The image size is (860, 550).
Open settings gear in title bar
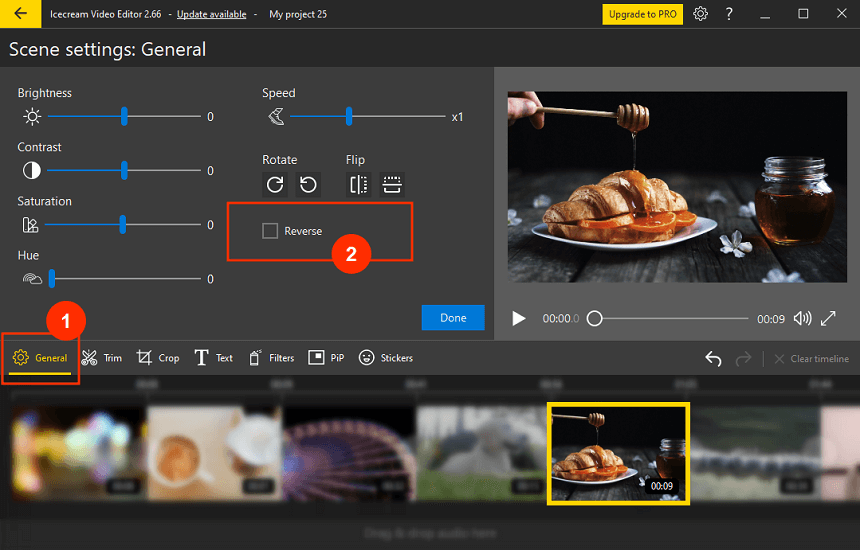tap(700, 14)
